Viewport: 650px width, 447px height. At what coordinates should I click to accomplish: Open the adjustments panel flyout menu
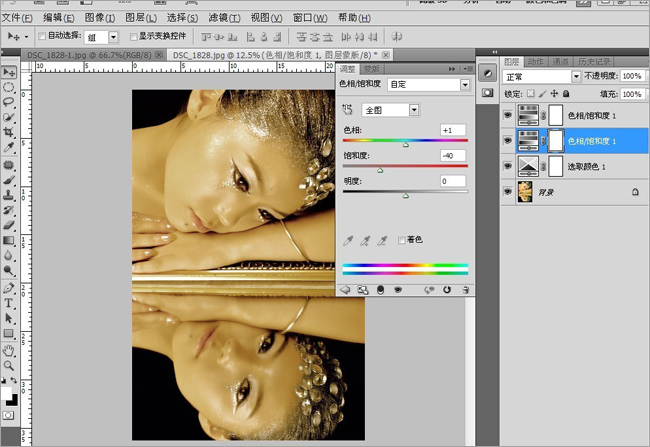coord(468,69)
